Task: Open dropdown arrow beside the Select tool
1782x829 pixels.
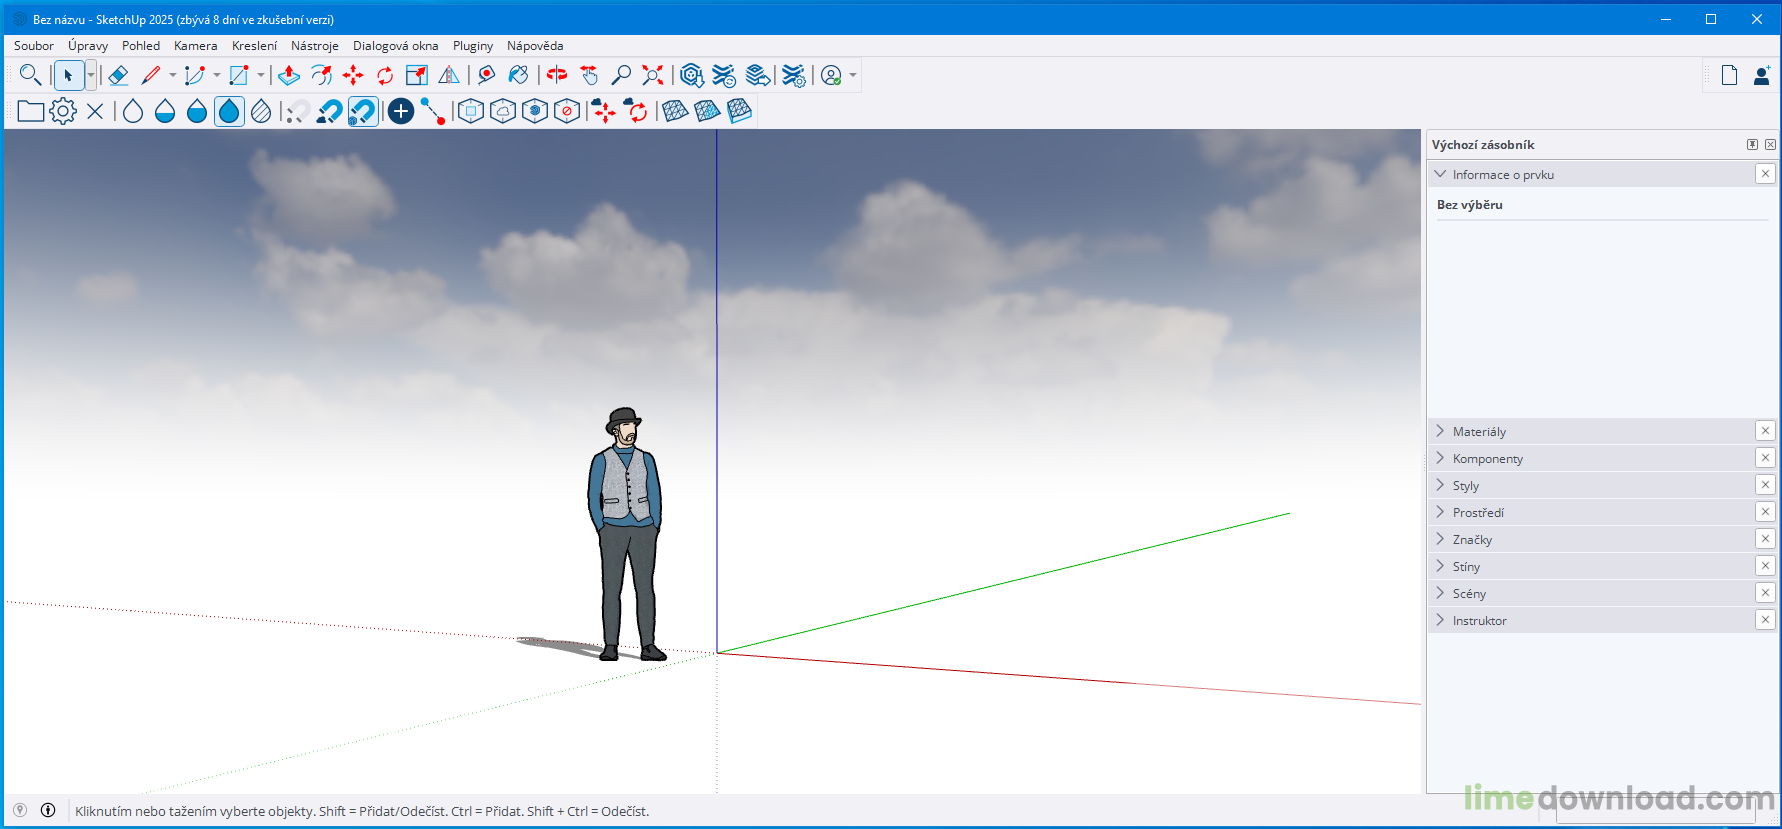Action: coord(91,75)
